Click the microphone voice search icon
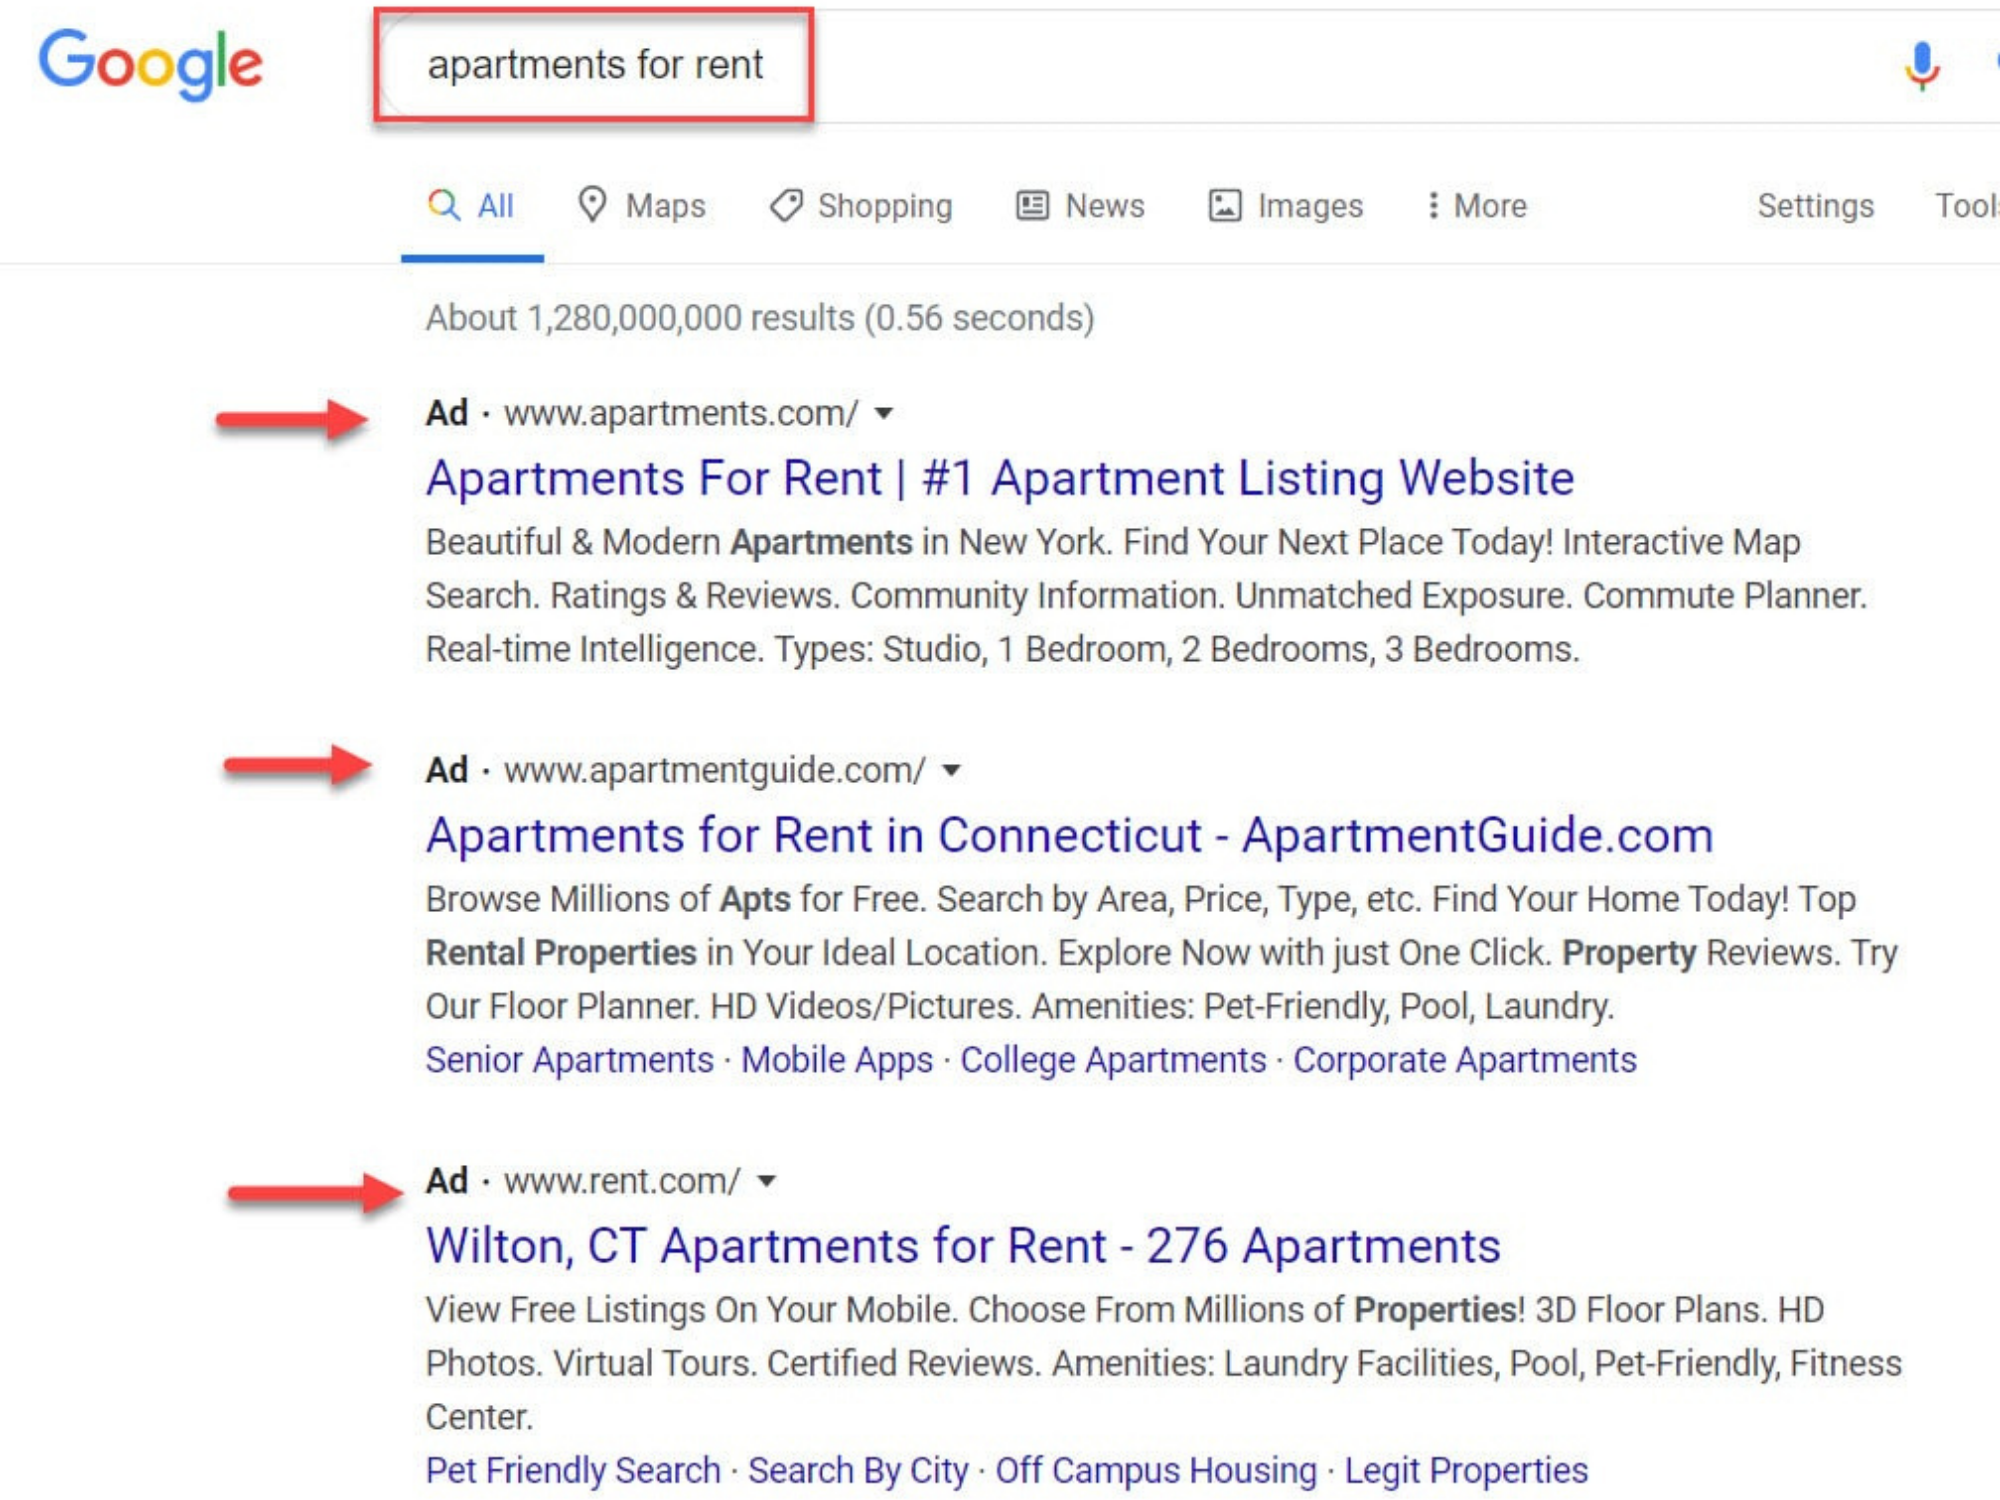This screenshot has height=1500, width=2000. 1921,66
